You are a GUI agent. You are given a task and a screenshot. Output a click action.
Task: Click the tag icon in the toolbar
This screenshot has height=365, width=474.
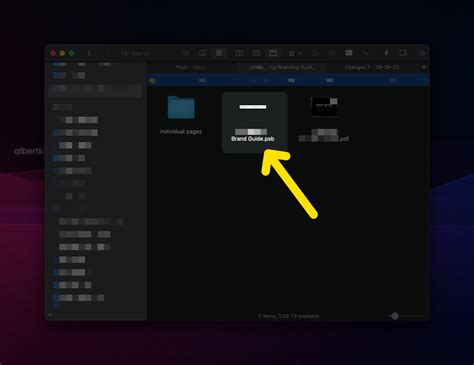tap(332, 53)
